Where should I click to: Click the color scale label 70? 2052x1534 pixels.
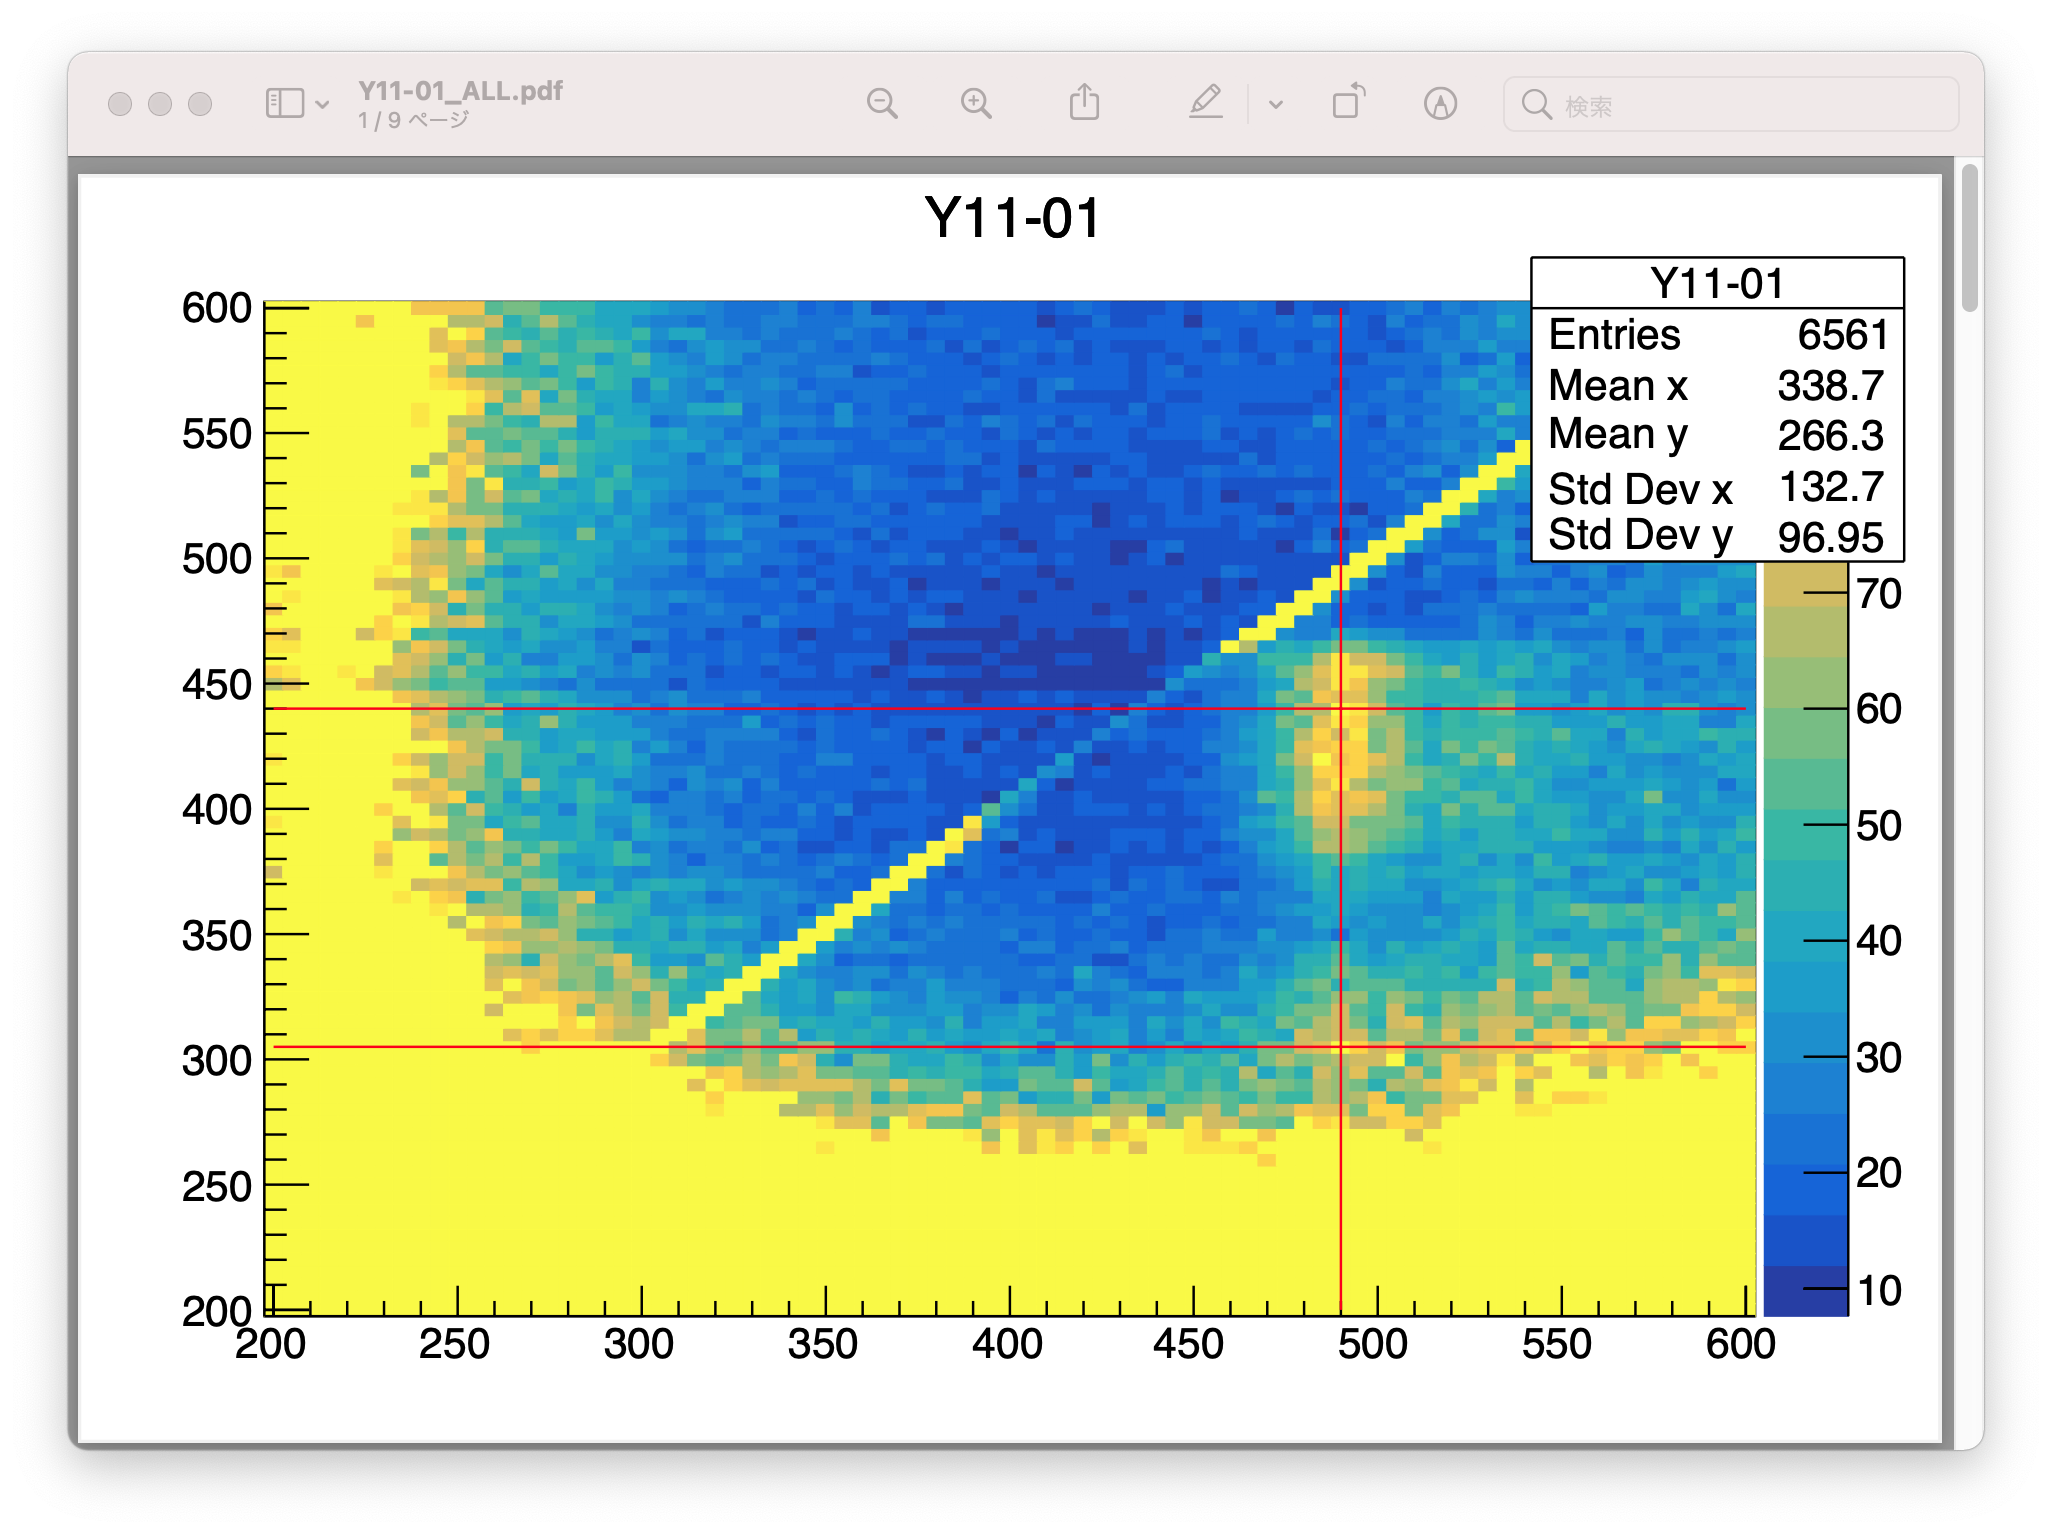[1879, 594]
